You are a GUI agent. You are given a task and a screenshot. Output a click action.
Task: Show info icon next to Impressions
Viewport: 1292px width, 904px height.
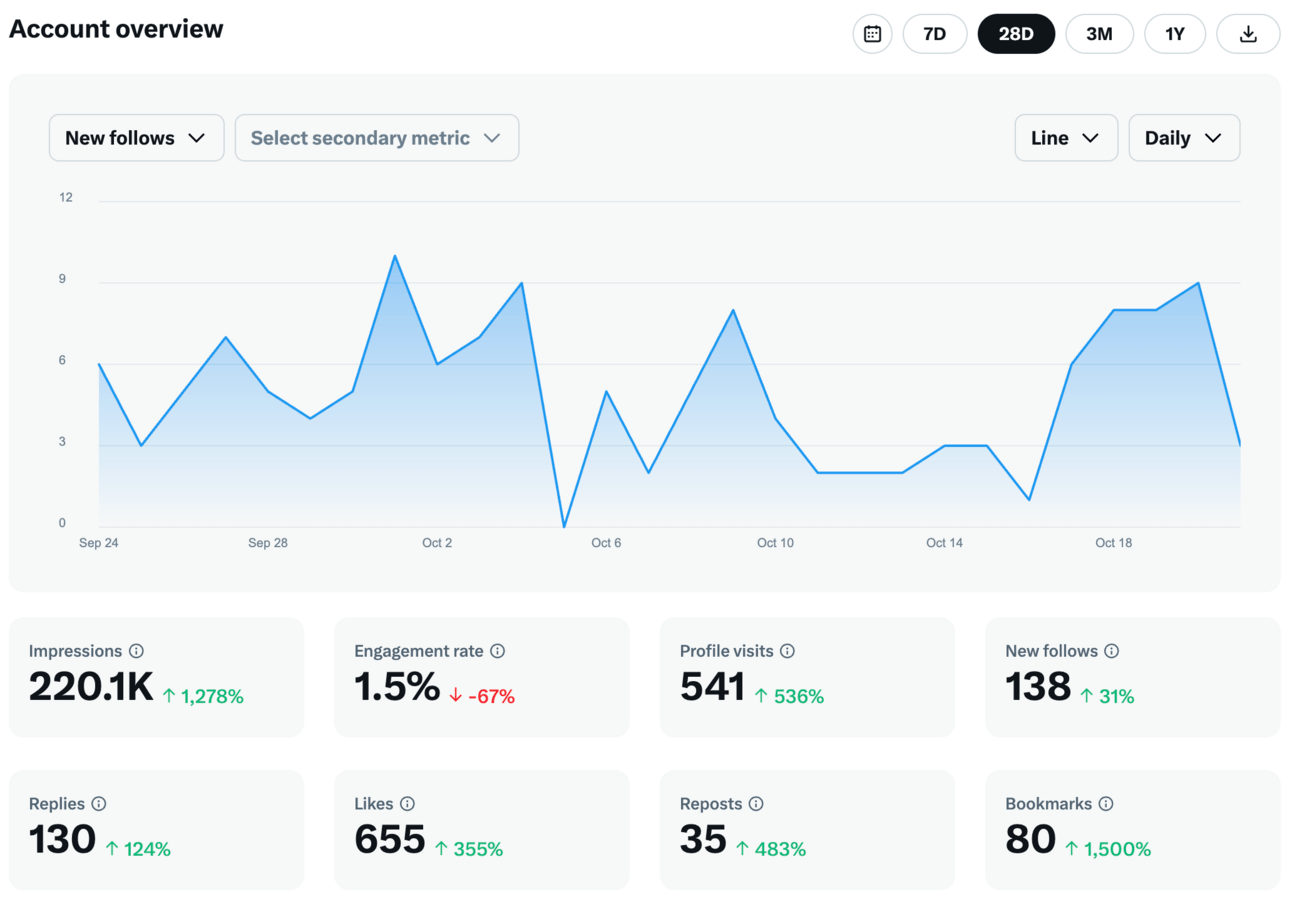137,651
